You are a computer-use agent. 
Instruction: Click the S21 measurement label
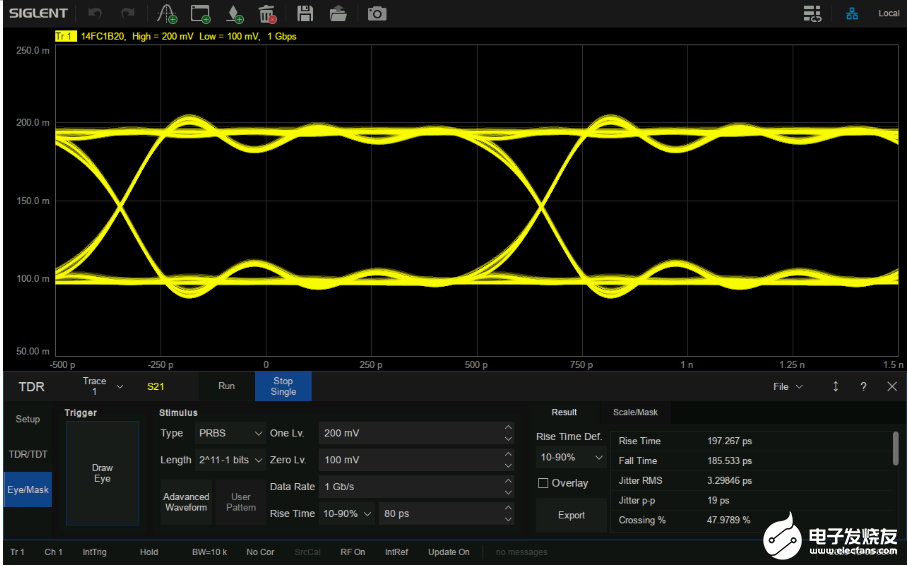pyautogui.click(x=155, y=386)
